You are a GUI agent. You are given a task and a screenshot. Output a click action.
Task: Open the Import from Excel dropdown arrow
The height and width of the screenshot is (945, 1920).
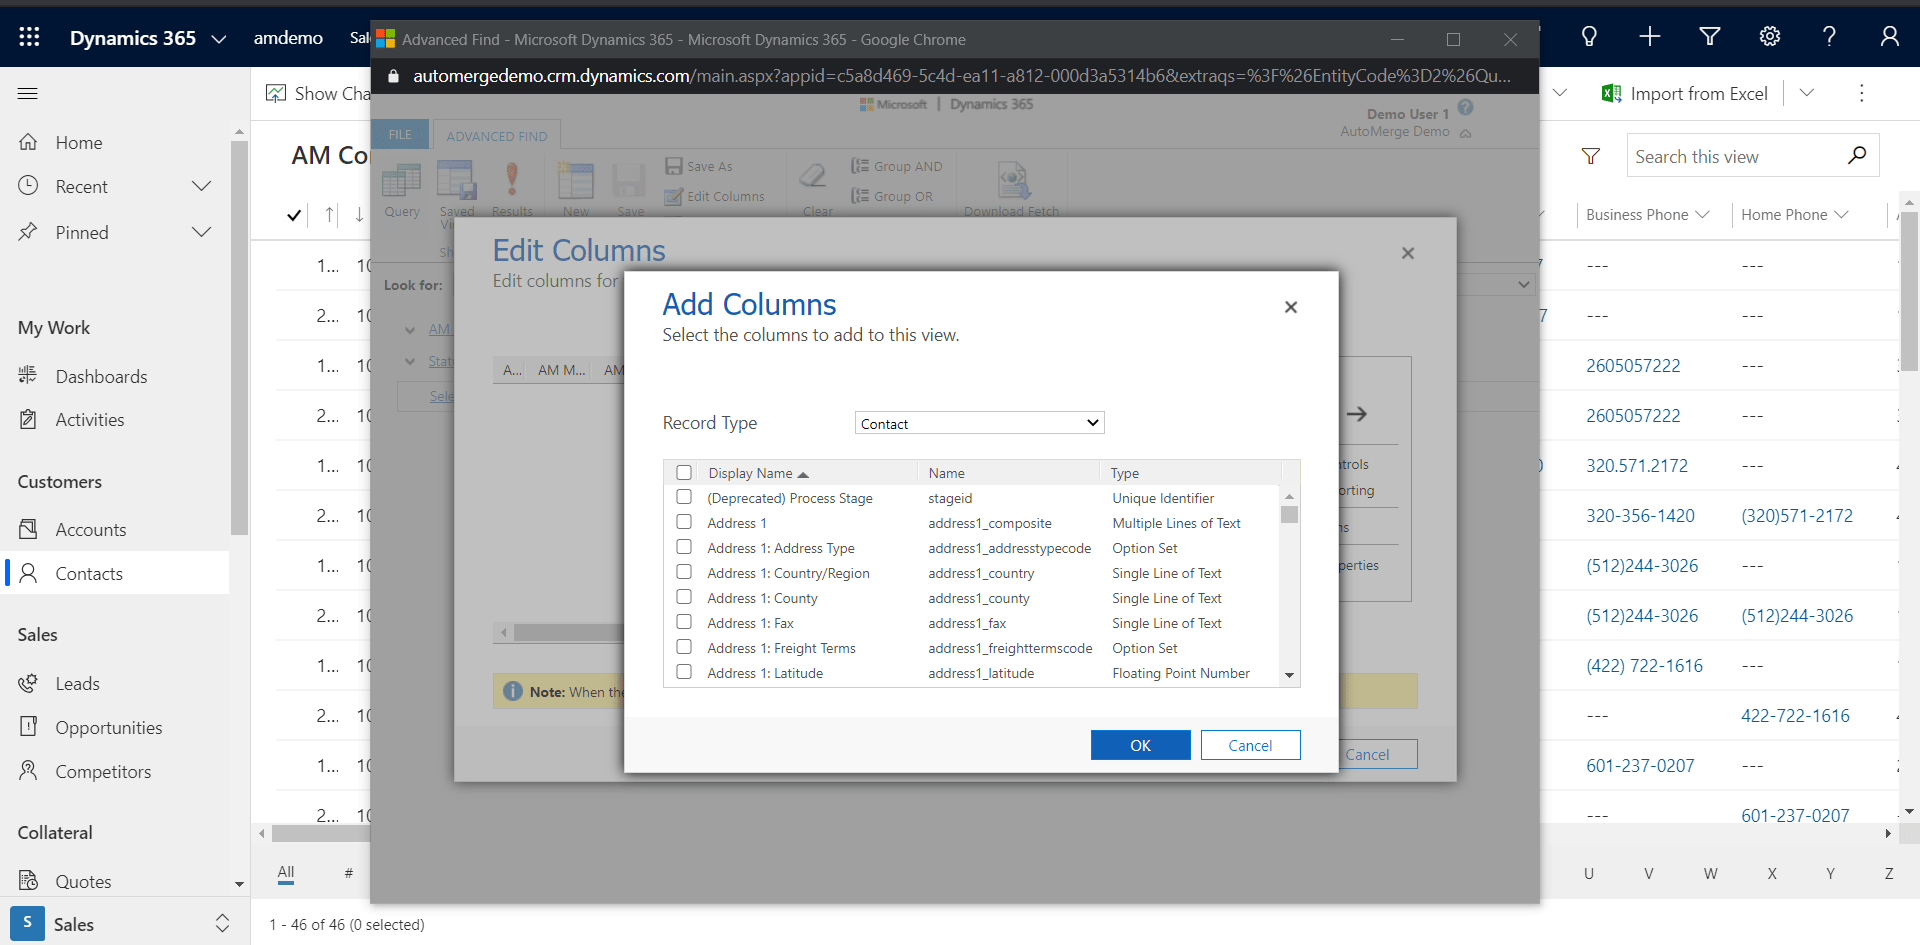point(1807,93)
